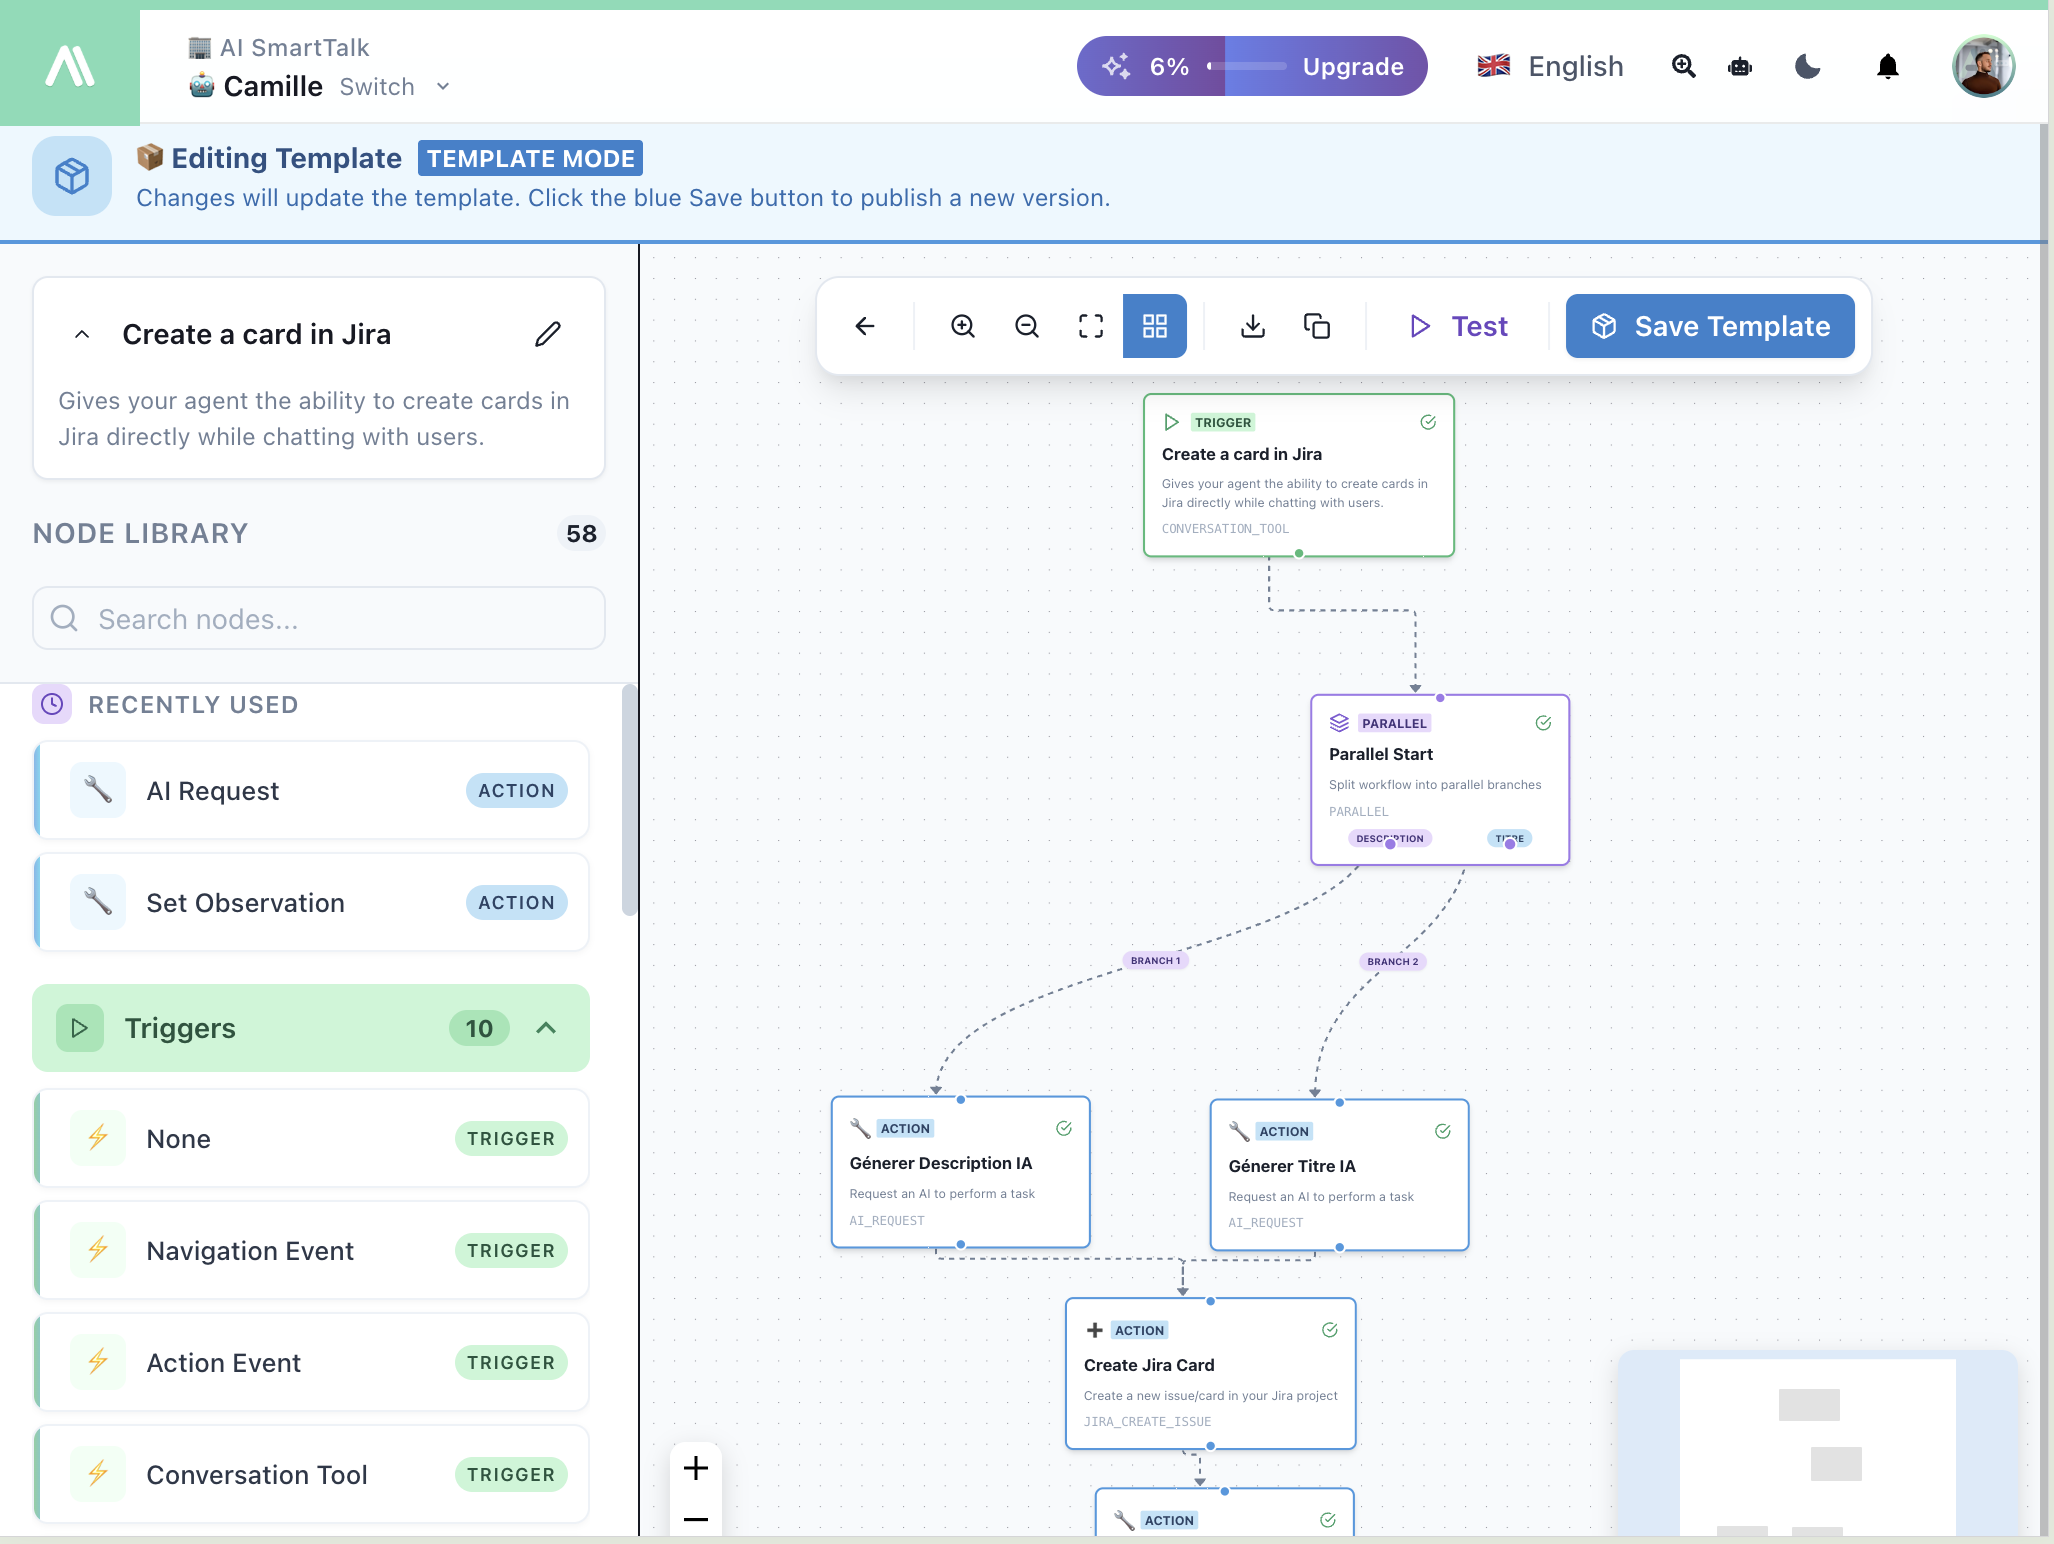
Task: Collapse the Create a card in Jira description panel
Action: [x=82, y=334]
